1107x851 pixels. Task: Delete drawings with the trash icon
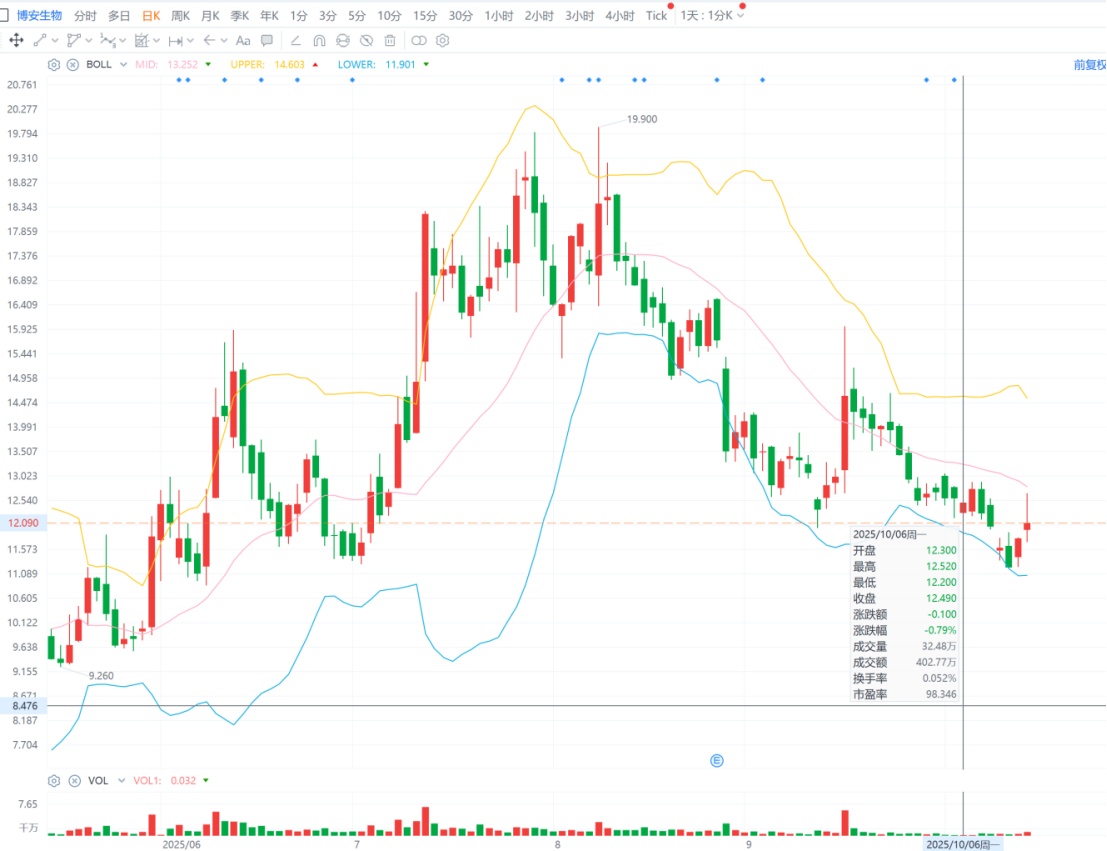[x=390, y=40]
